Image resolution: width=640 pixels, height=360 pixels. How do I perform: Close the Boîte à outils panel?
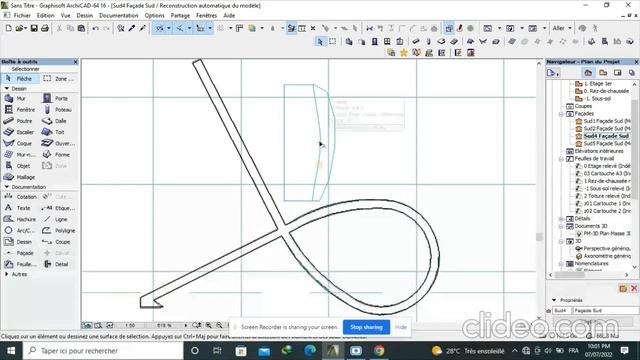click(x=76, y=62)
